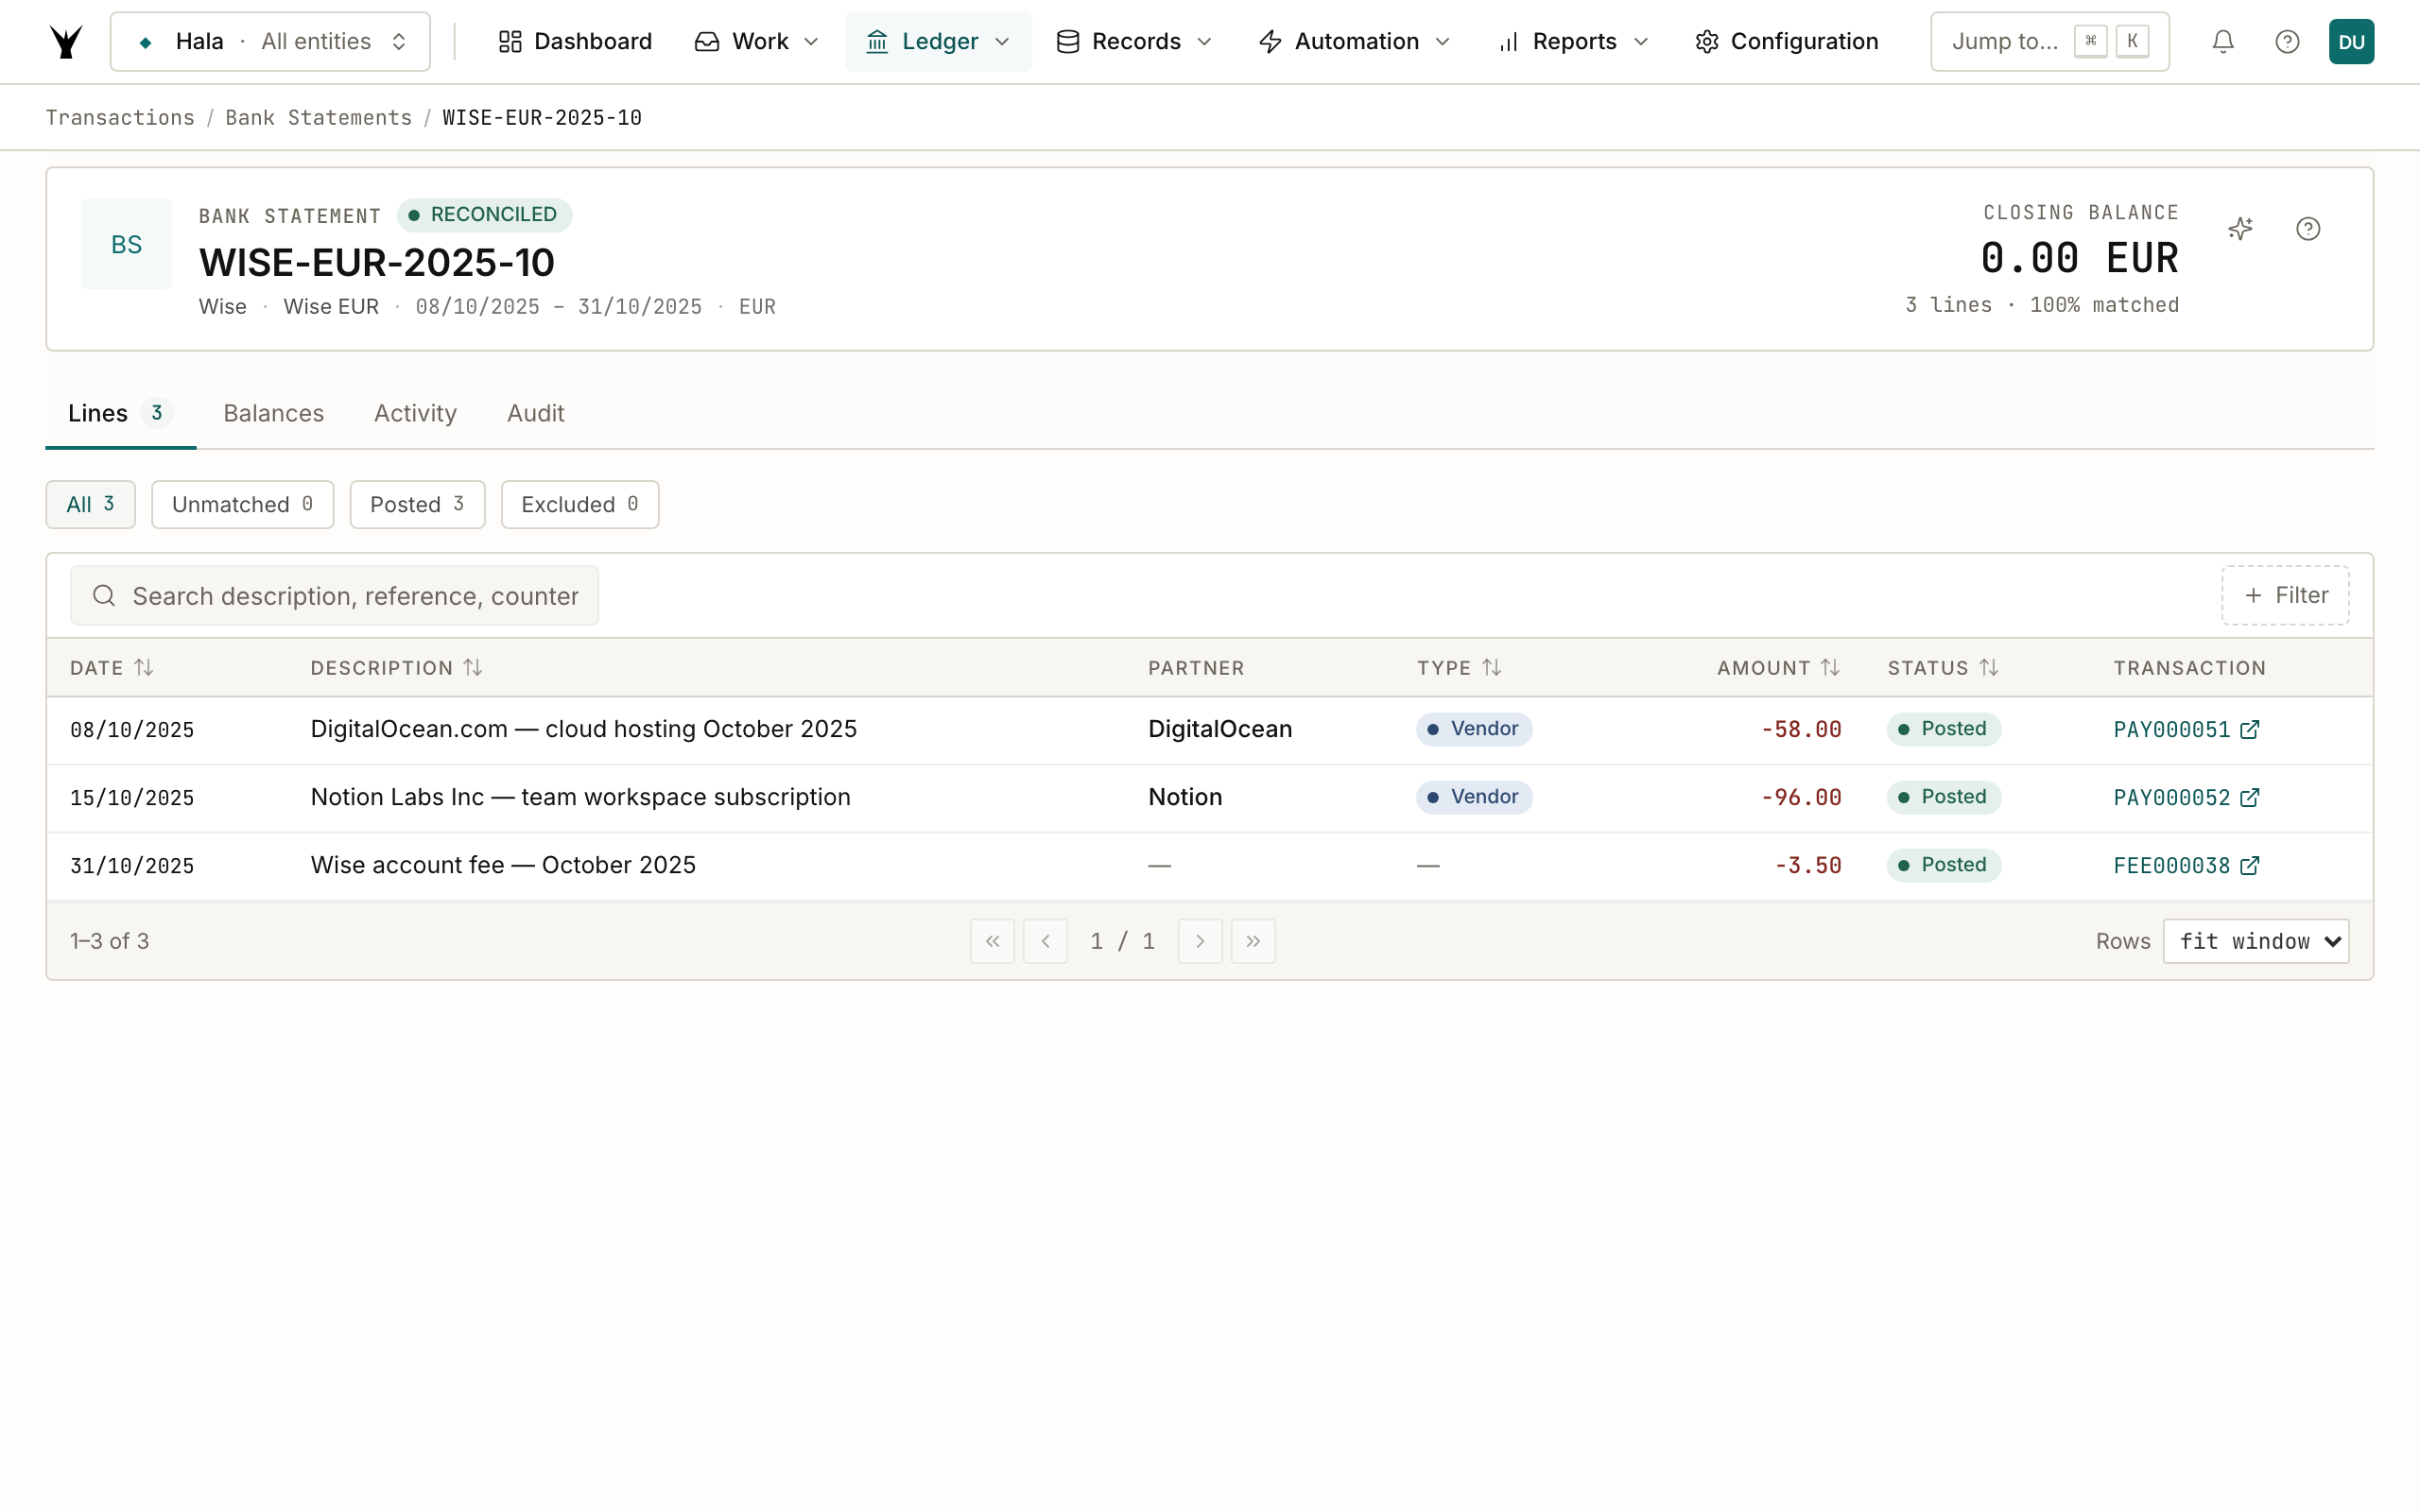Go to Transactions breadcrumb
The image size is (2420, 1512).
pyautogui.click(x=120, y=118)
